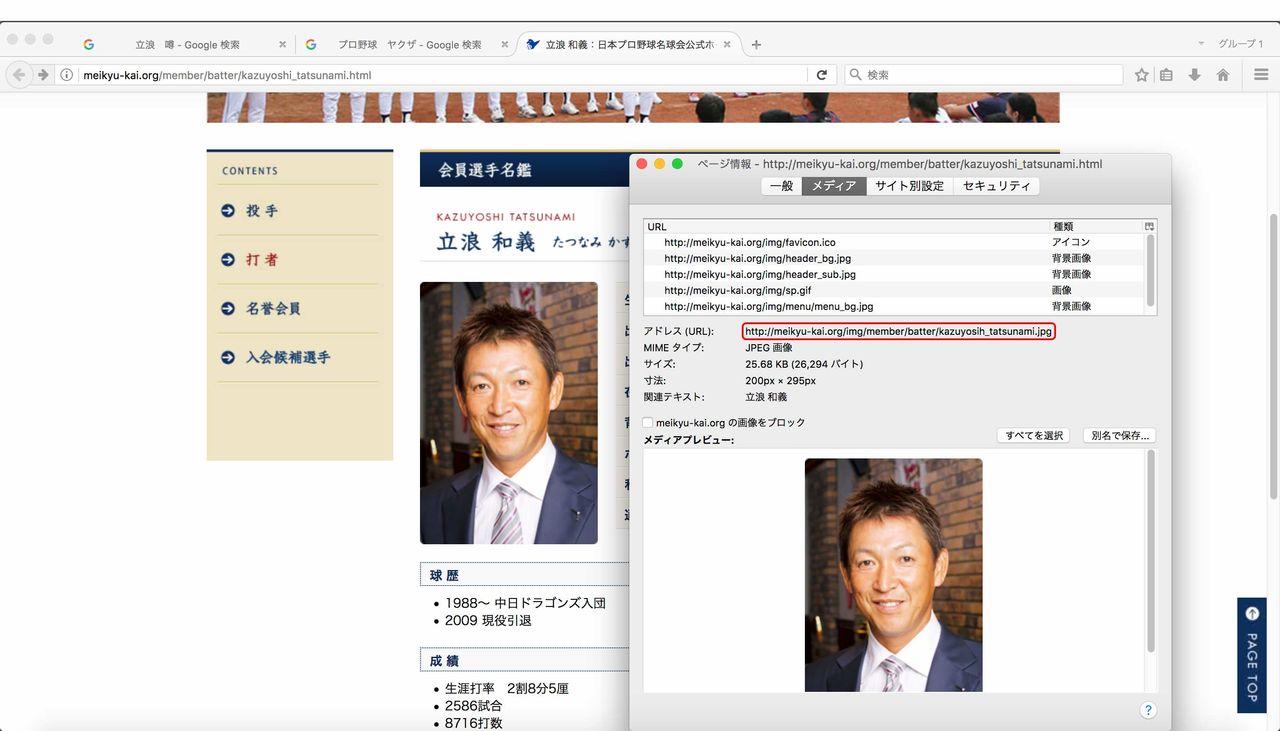Click the すべてを選択 button
Image resolution: width=1280 pixels, height=731 pixels.
[x=1034, y=436]
